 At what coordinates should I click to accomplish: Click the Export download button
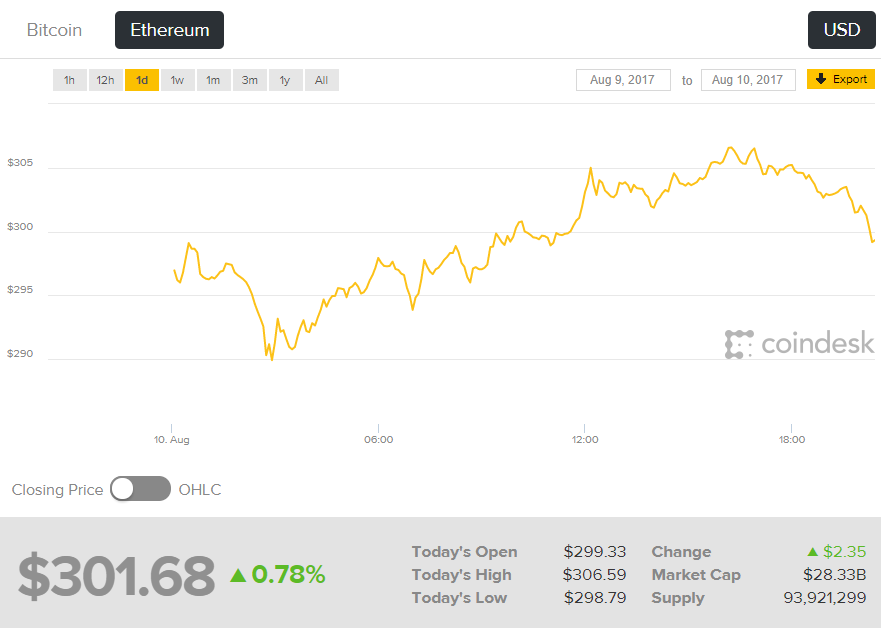(x=840, y=79)
